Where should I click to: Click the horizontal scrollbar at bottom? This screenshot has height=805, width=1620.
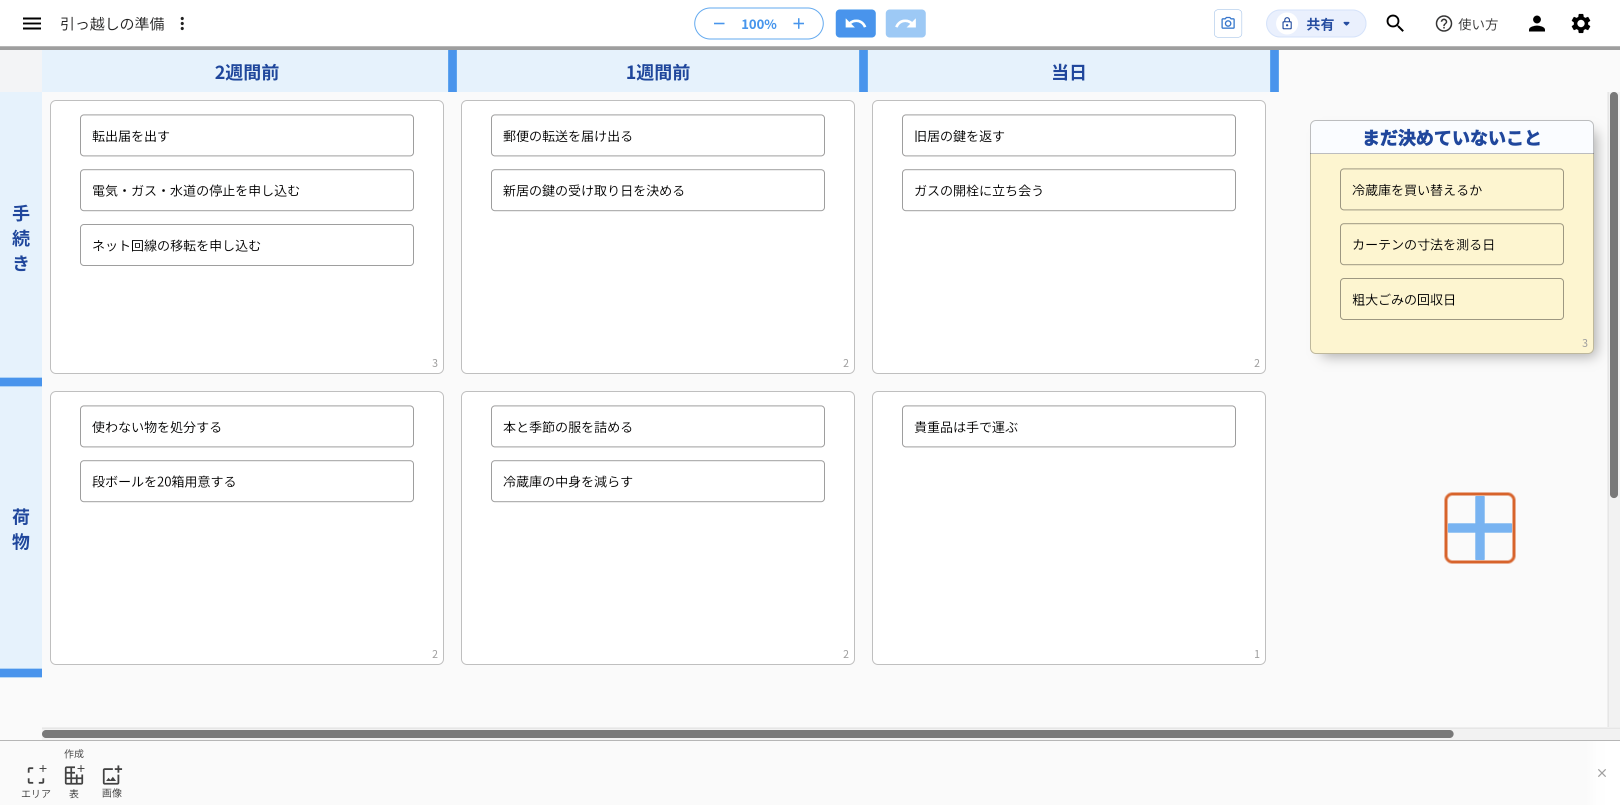click(x=747, y=734)
